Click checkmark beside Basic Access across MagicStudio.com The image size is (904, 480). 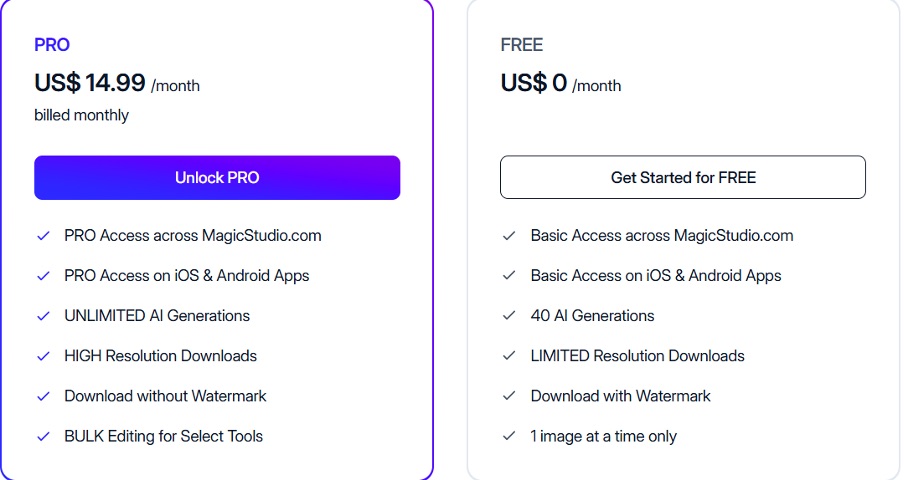(510, 236)
